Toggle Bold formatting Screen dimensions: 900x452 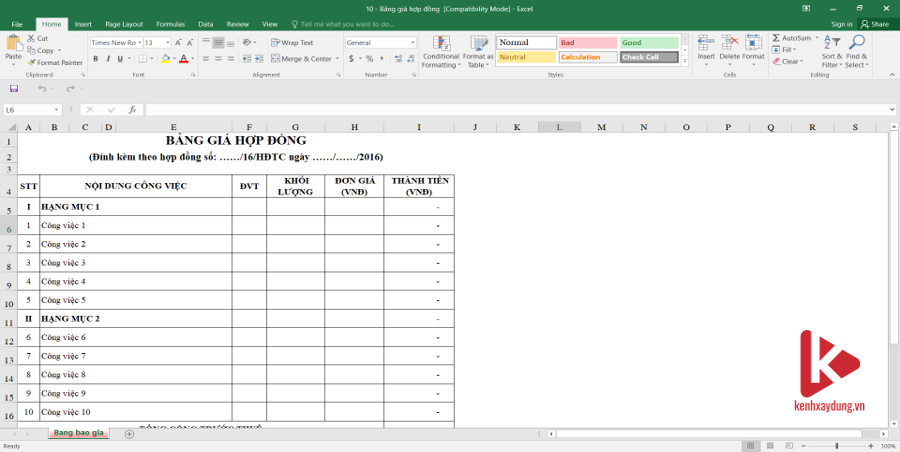pyautogui.click(x=95, y=59)
